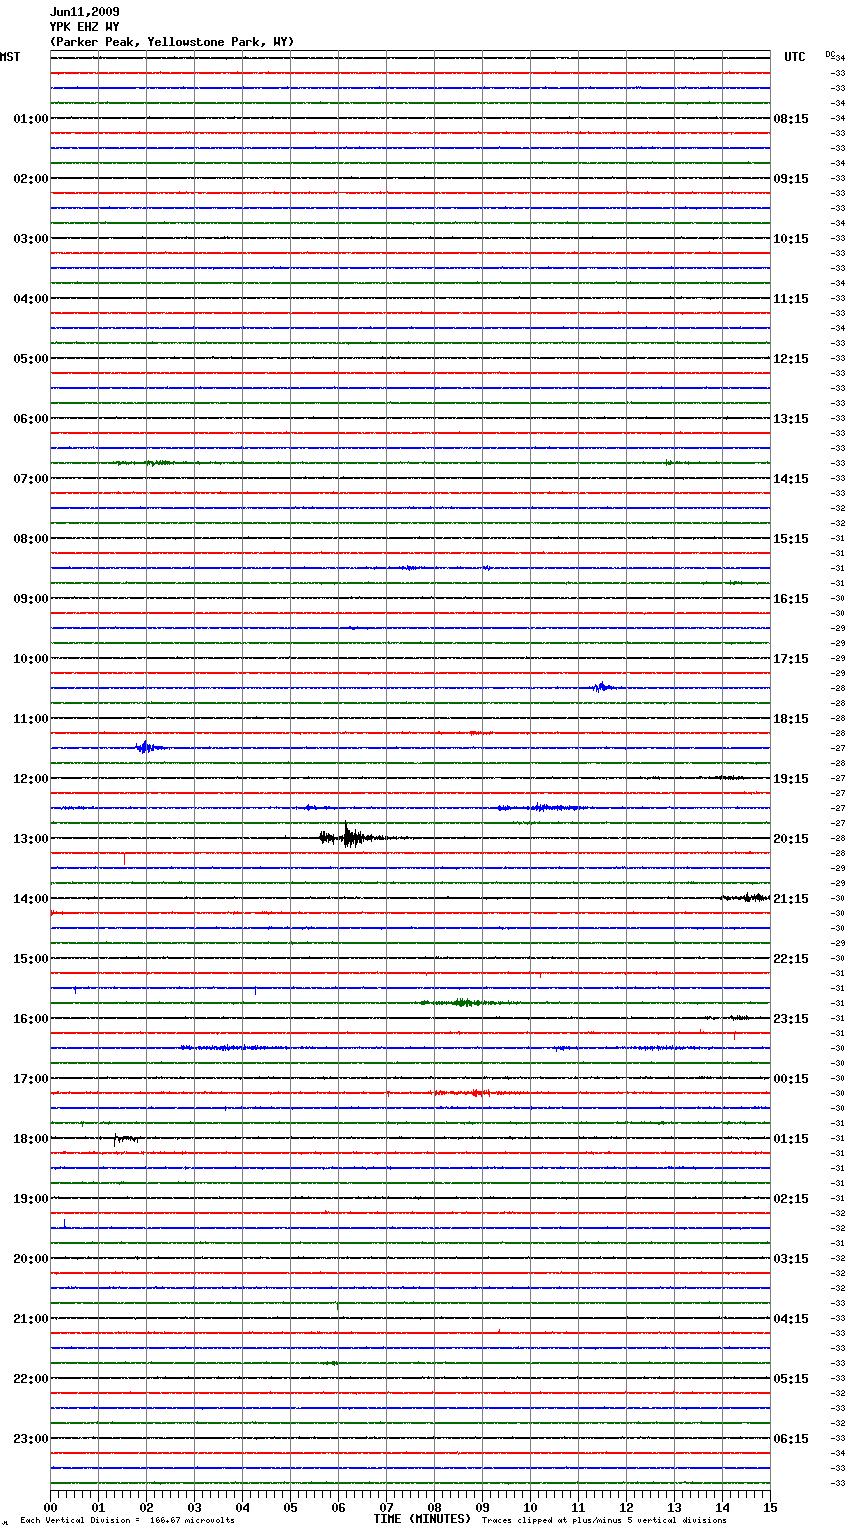Click the 18:15 UTC time label
The height and width of the screenshot is (1534, 850).
pyautogui.click(x=791, y=719)
